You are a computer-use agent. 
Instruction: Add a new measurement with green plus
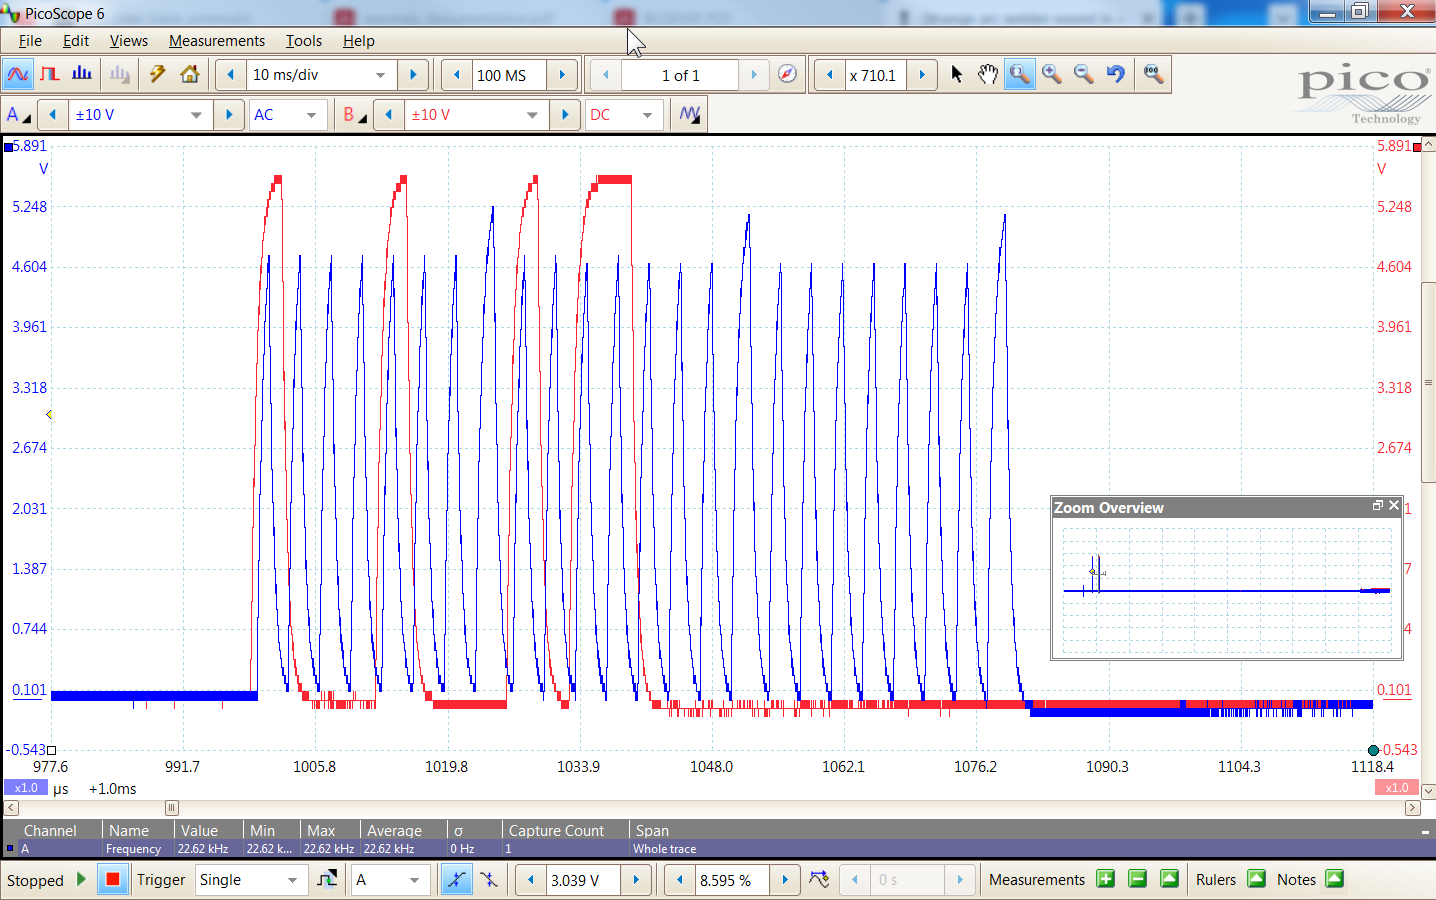(1105, 879)
